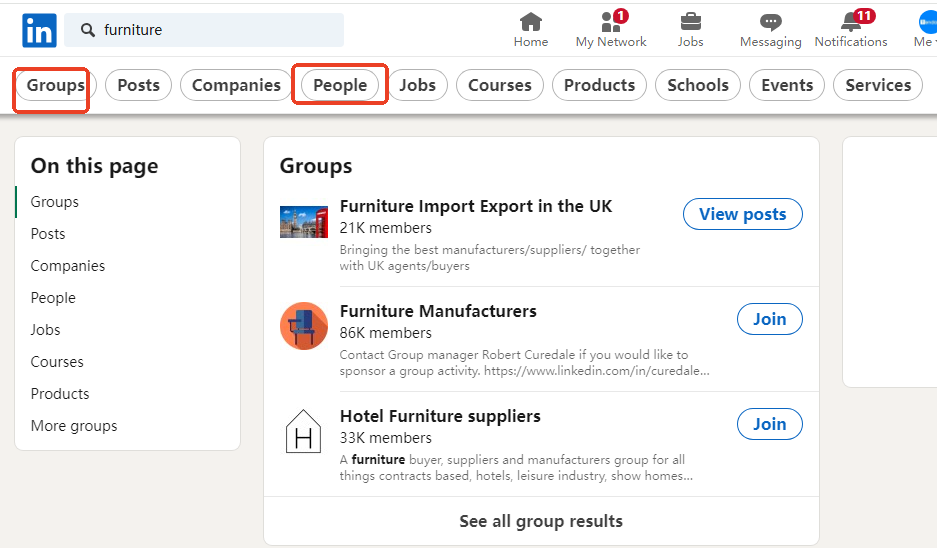Screen dimensions: 937x548
Task: Select the Events filter pill
Action: tap(787, 85)
